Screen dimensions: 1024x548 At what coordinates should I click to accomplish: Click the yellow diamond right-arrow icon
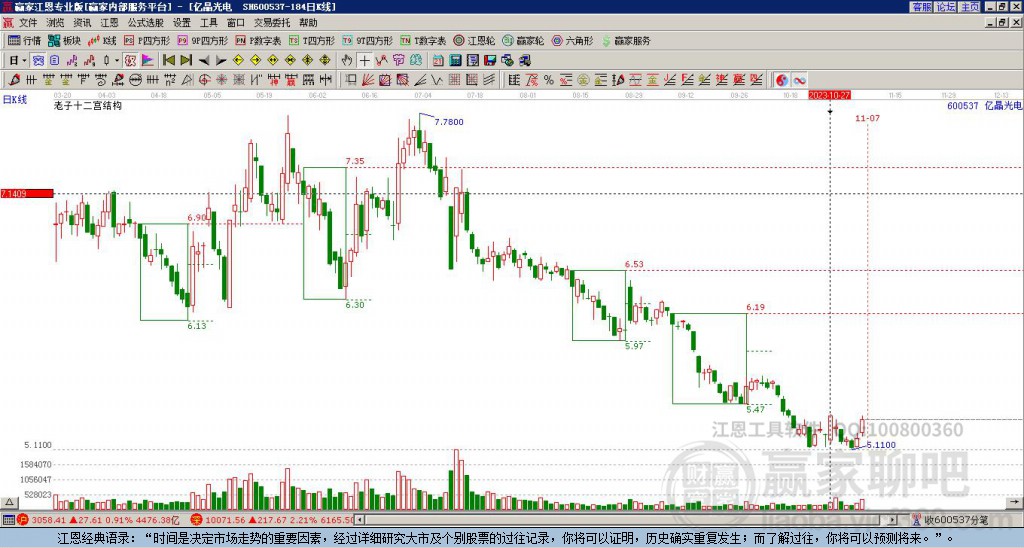click(255, 61)
